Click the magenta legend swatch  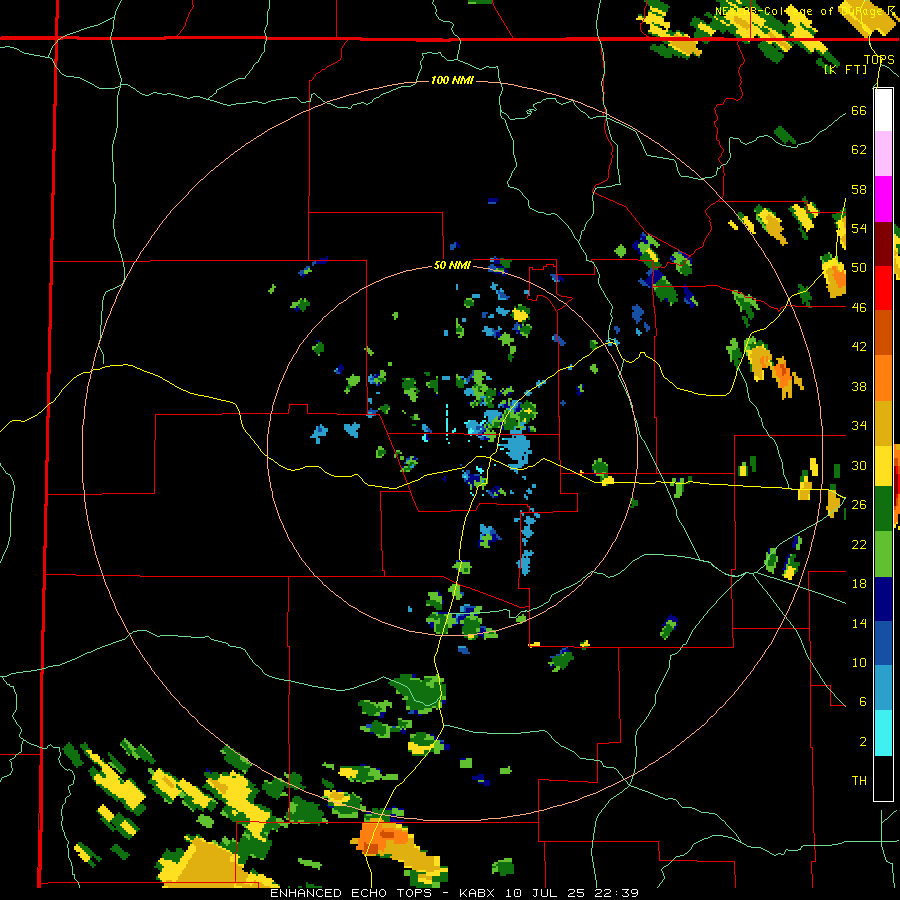[883, 199]
